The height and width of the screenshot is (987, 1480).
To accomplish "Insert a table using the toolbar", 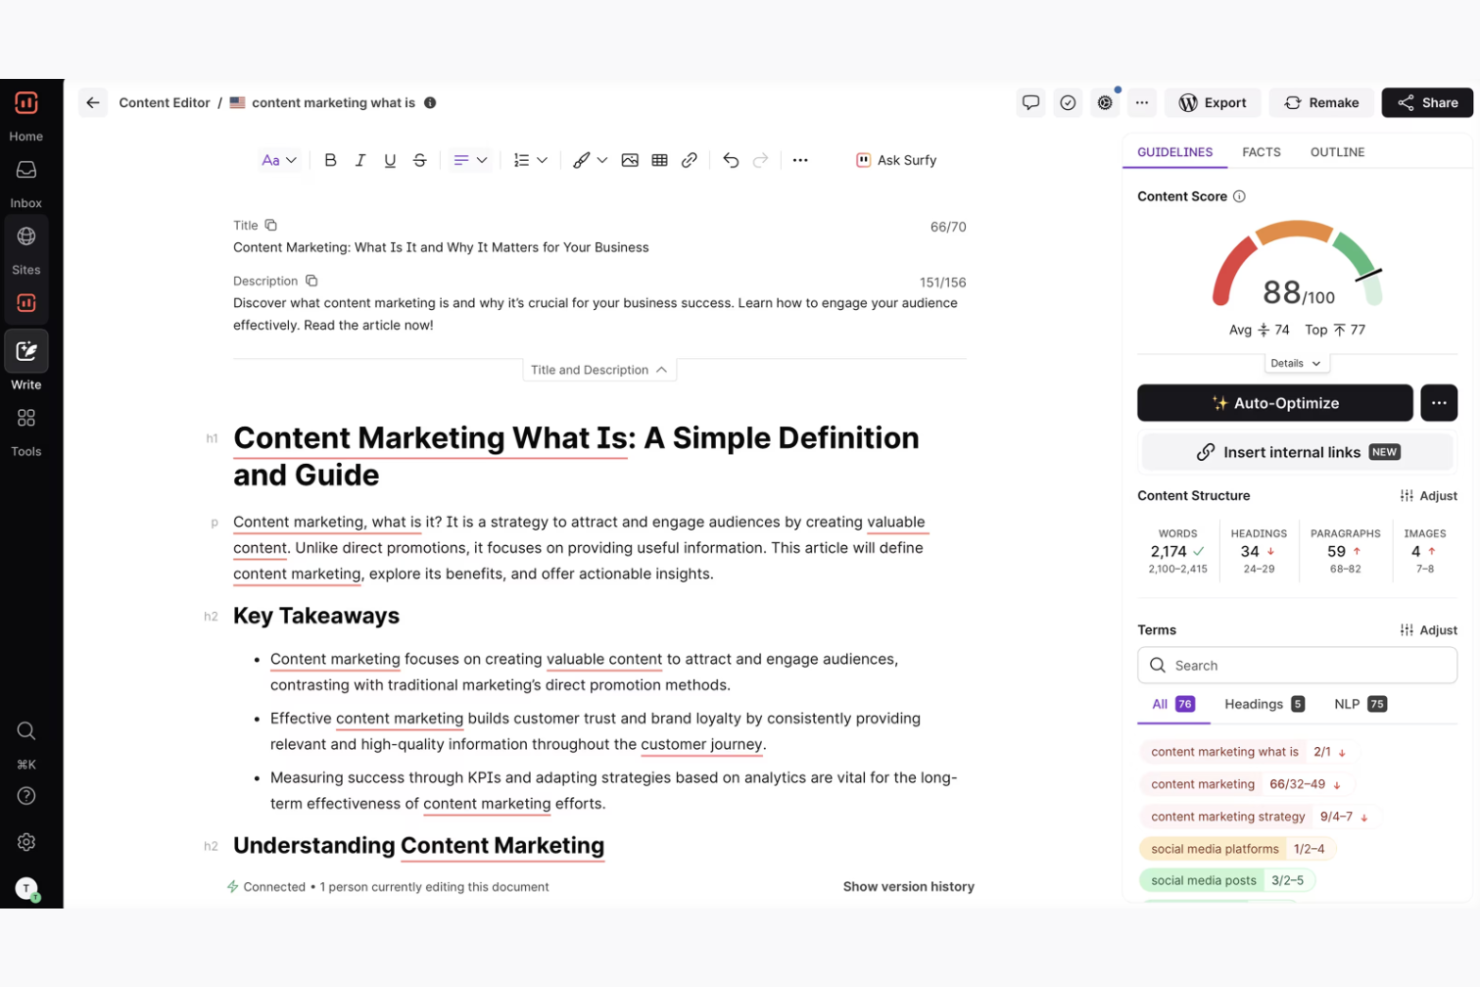I will [x=659, y=159].
